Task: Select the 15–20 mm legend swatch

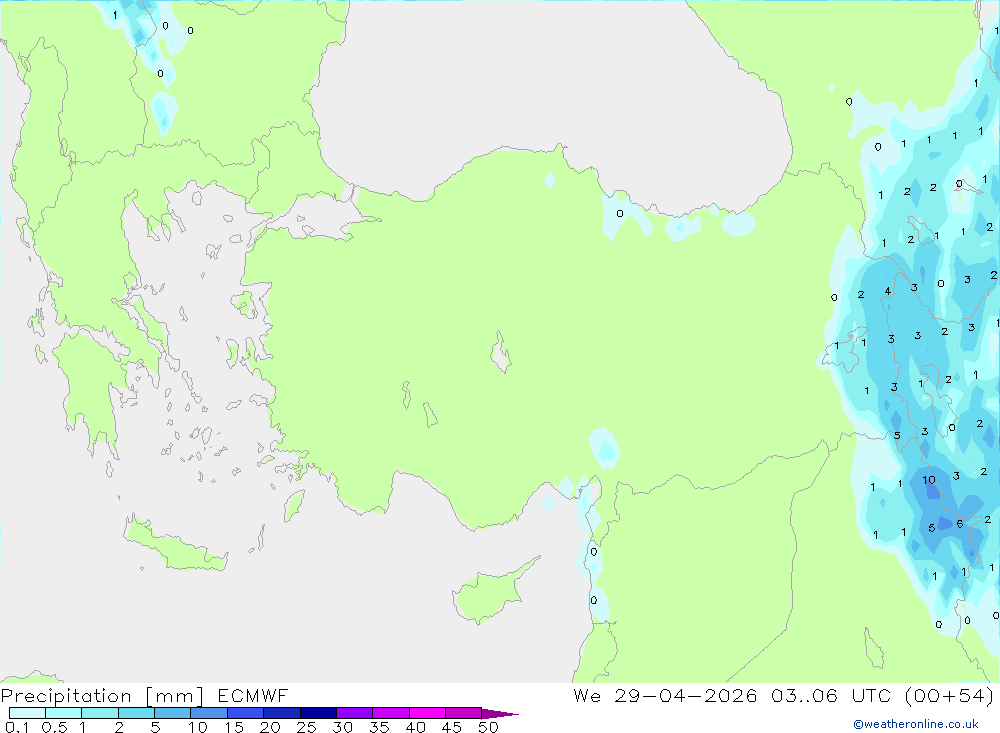Action: [x=245, y=713]
